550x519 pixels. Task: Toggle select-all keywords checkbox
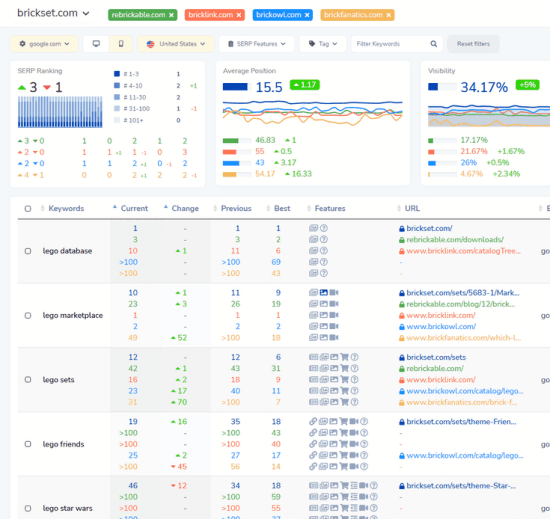[x=28, y=209]
